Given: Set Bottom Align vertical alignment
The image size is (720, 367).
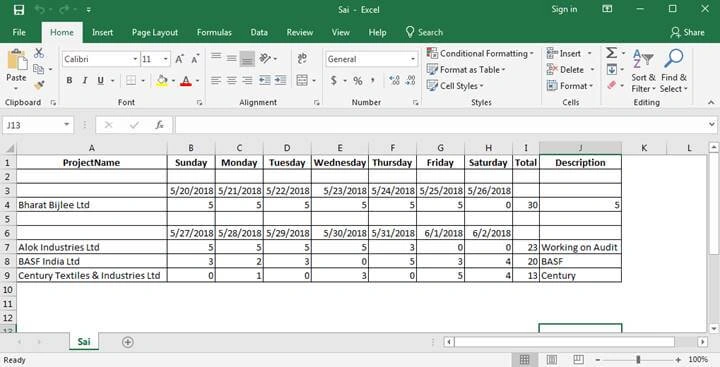Looking at the screenshot, I should click(247, 59).
